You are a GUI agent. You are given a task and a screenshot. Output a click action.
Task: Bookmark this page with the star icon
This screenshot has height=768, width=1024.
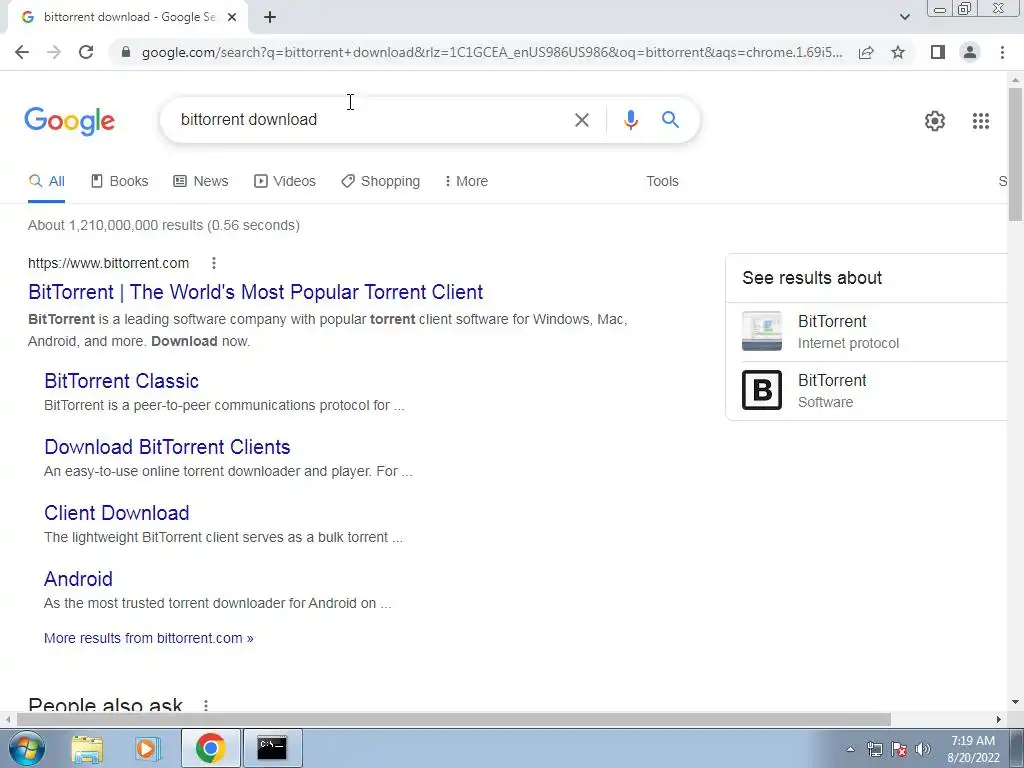898,52
